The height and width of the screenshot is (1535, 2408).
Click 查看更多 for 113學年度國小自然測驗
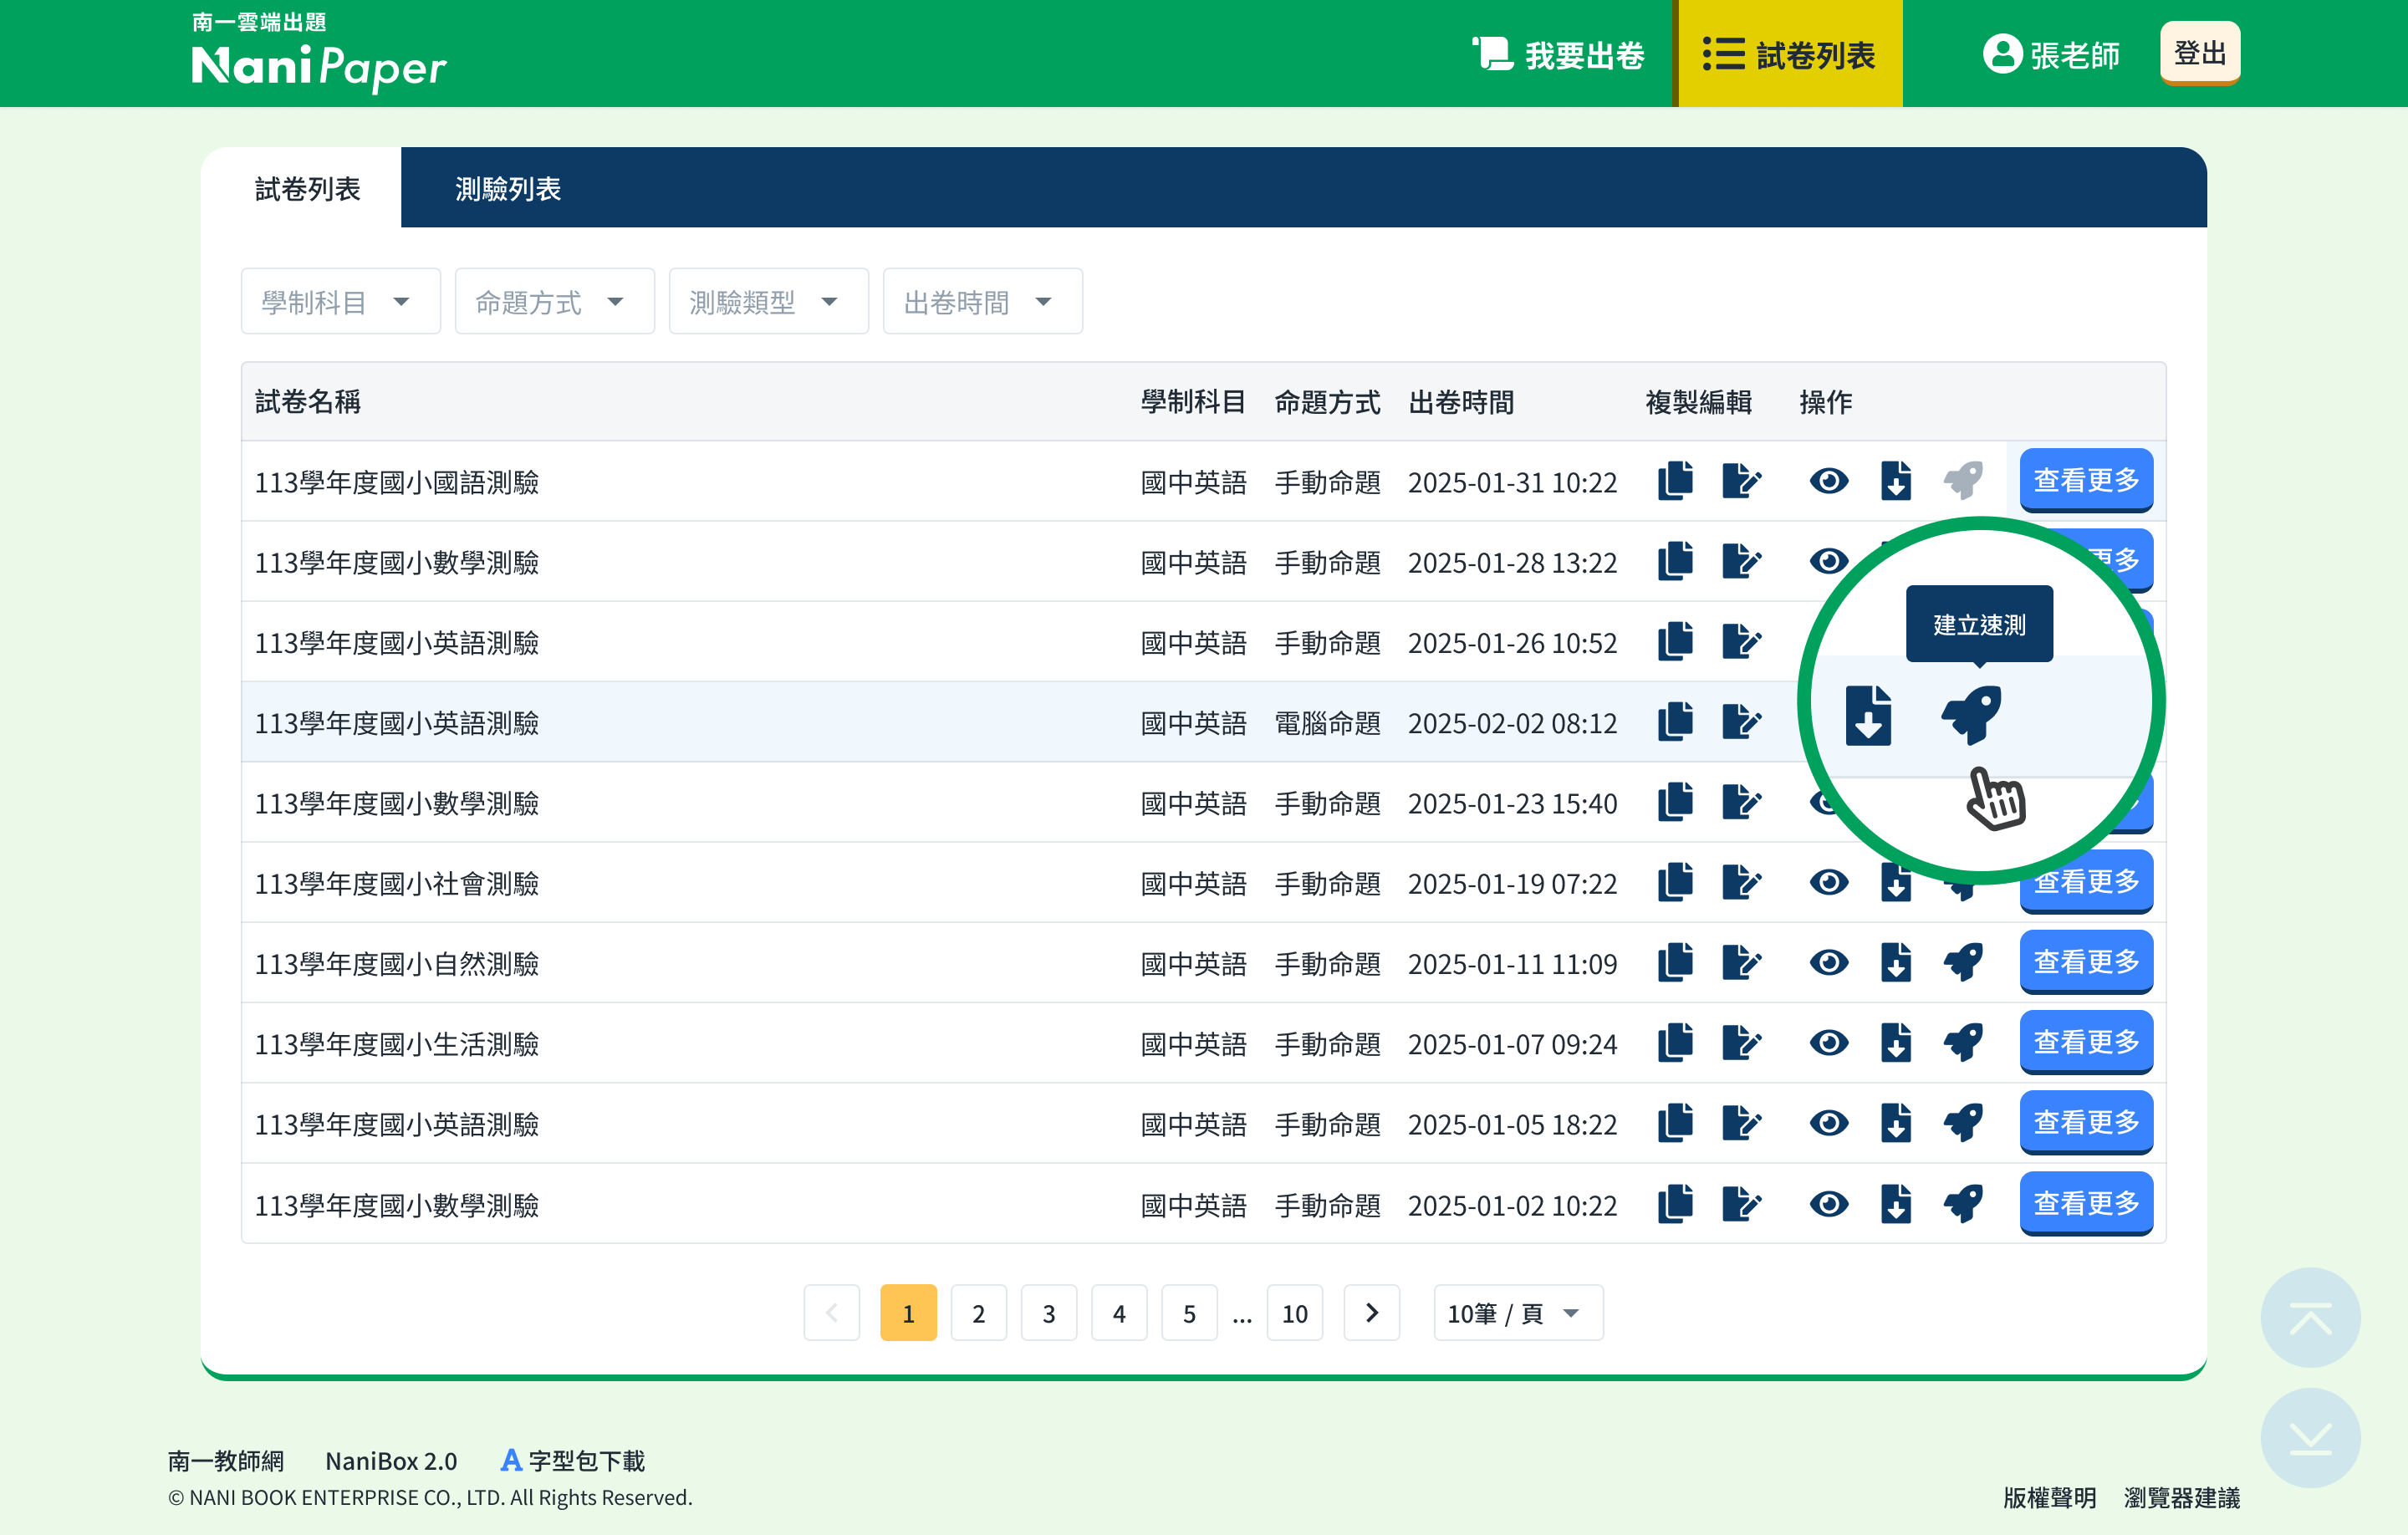click(2086, 961)
